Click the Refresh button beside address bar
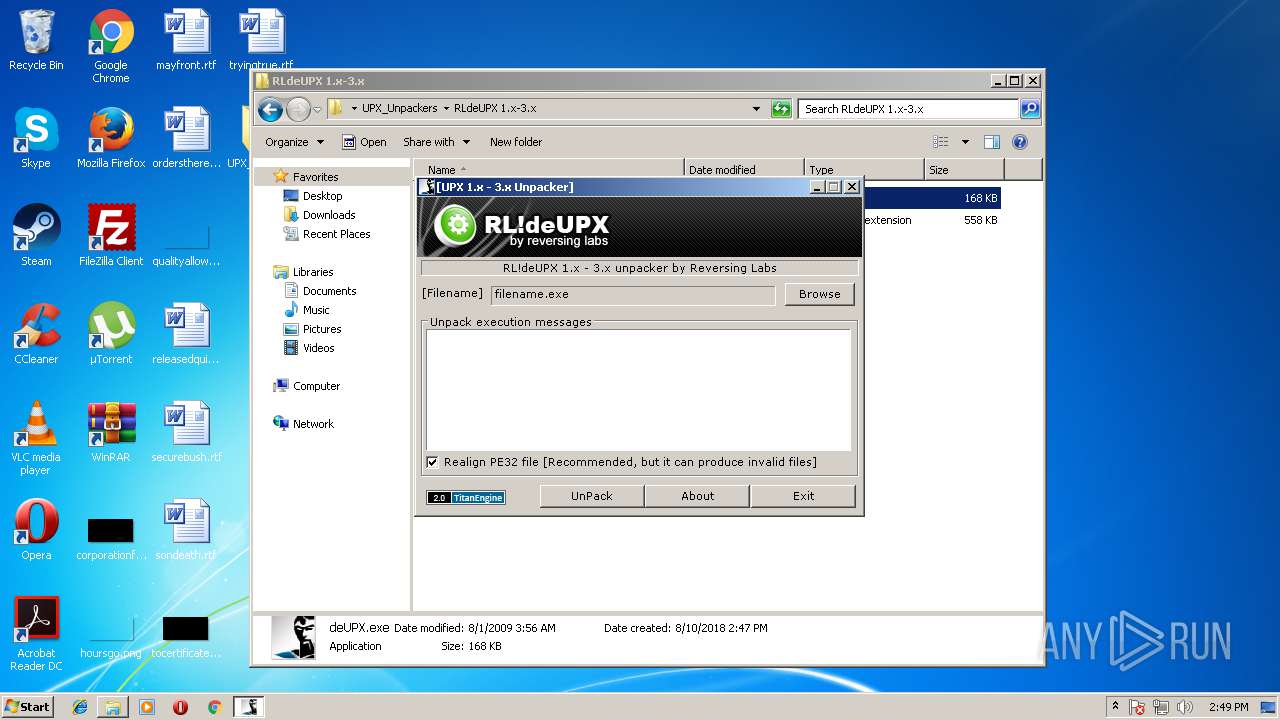 click(x=781, y=109)
